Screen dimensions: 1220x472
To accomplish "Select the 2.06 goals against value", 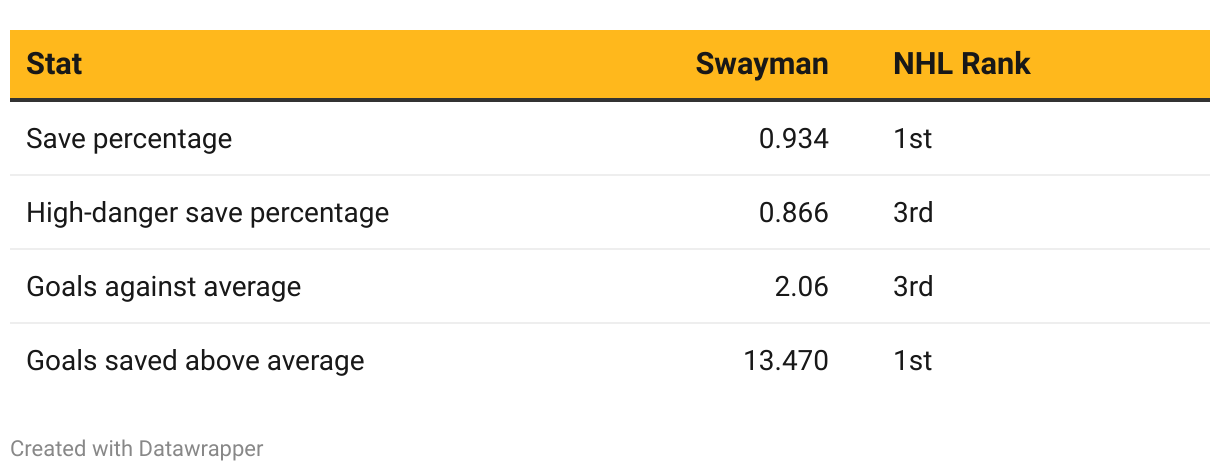I will click(801, 287).
